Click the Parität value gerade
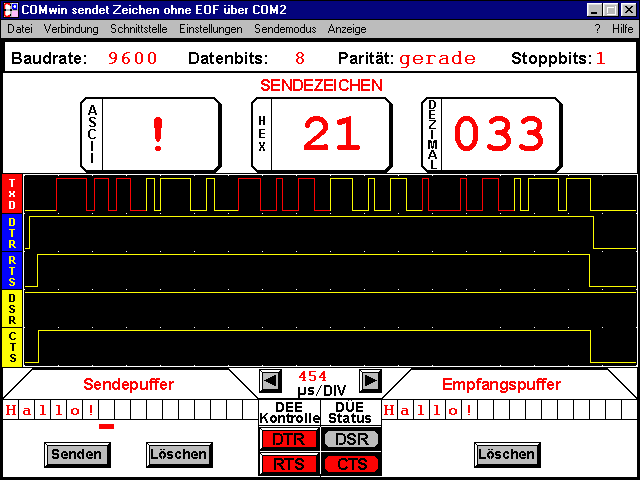 click(437, 58)
